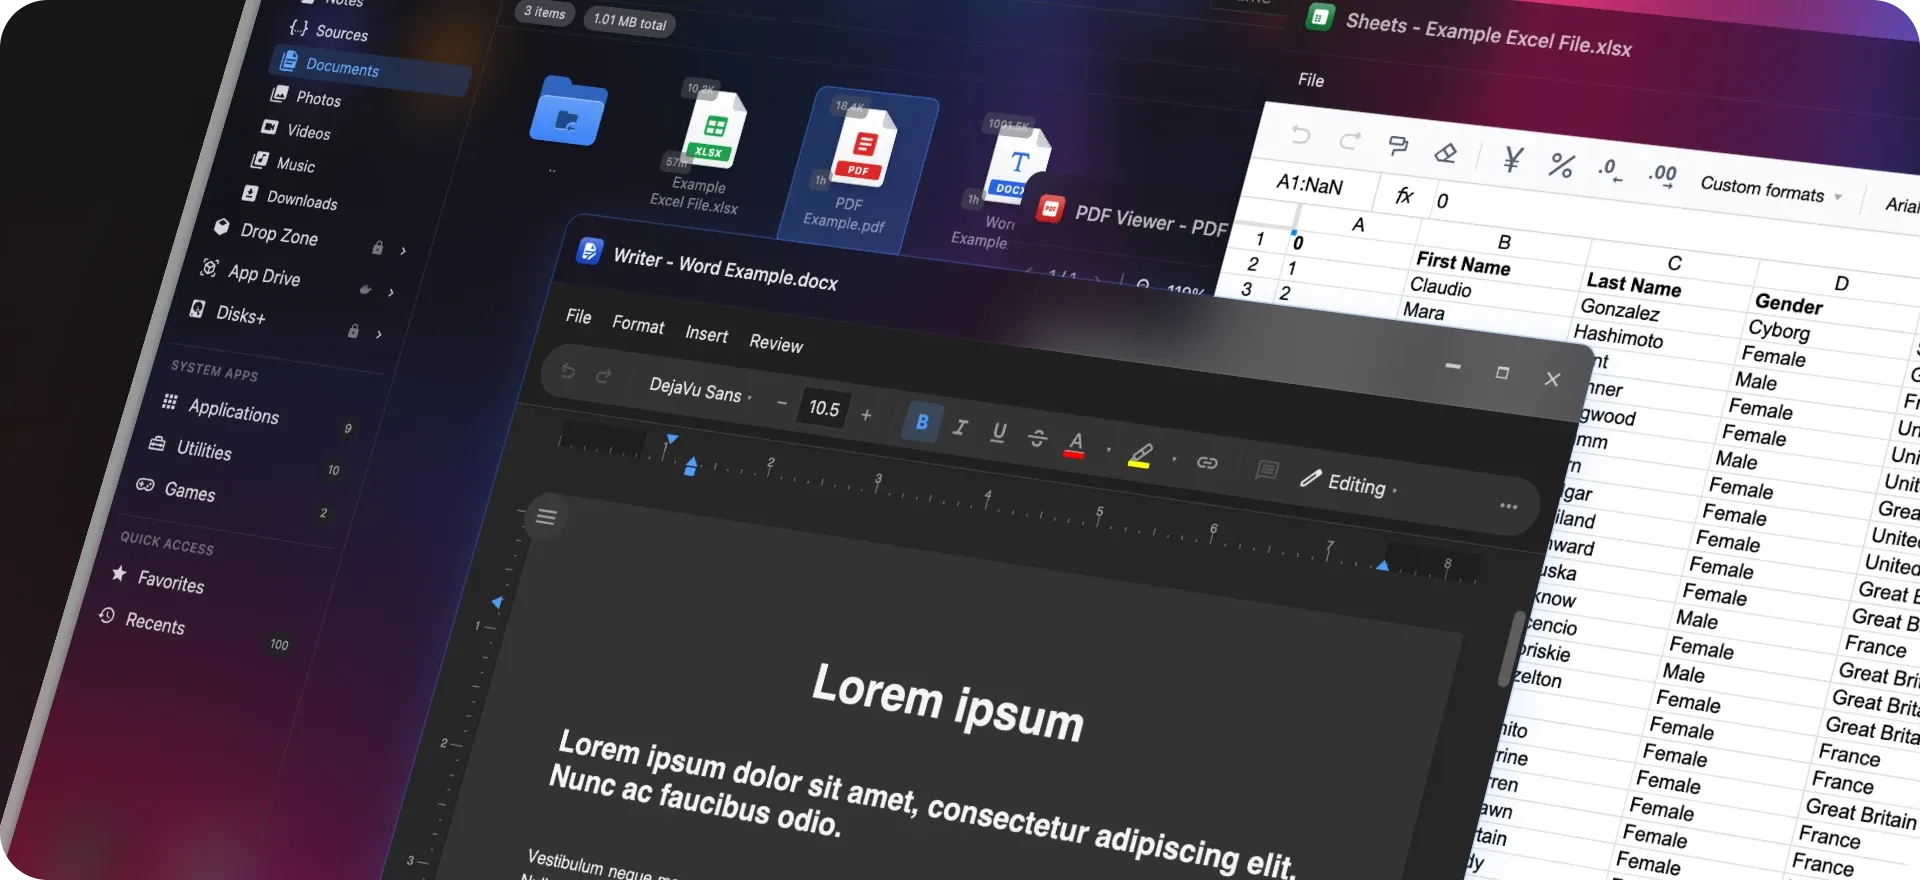Open Downloads in the file manager sidebar
Screen dimensions: 1920x880
290,198
